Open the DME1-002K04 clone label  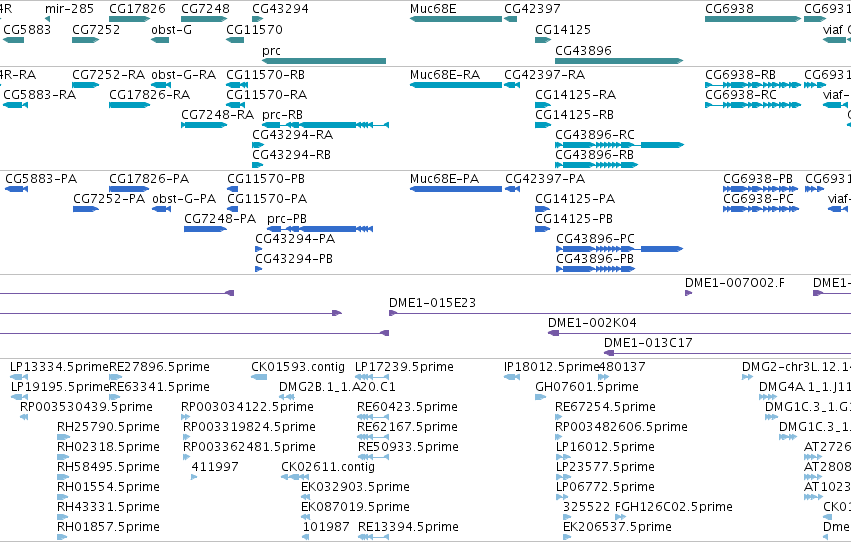[593, 323]
